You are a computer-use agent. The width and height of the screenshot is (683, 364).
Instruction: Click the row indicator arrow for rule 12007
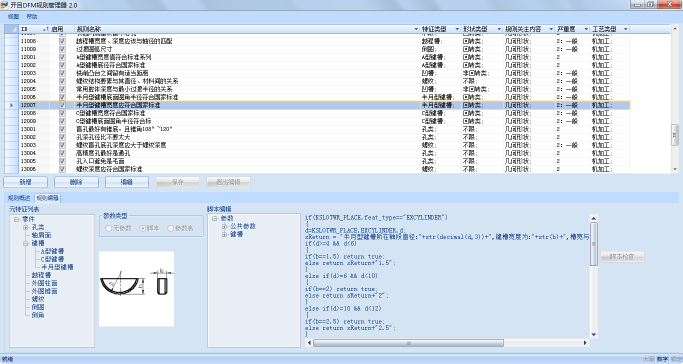pos(11,105)
